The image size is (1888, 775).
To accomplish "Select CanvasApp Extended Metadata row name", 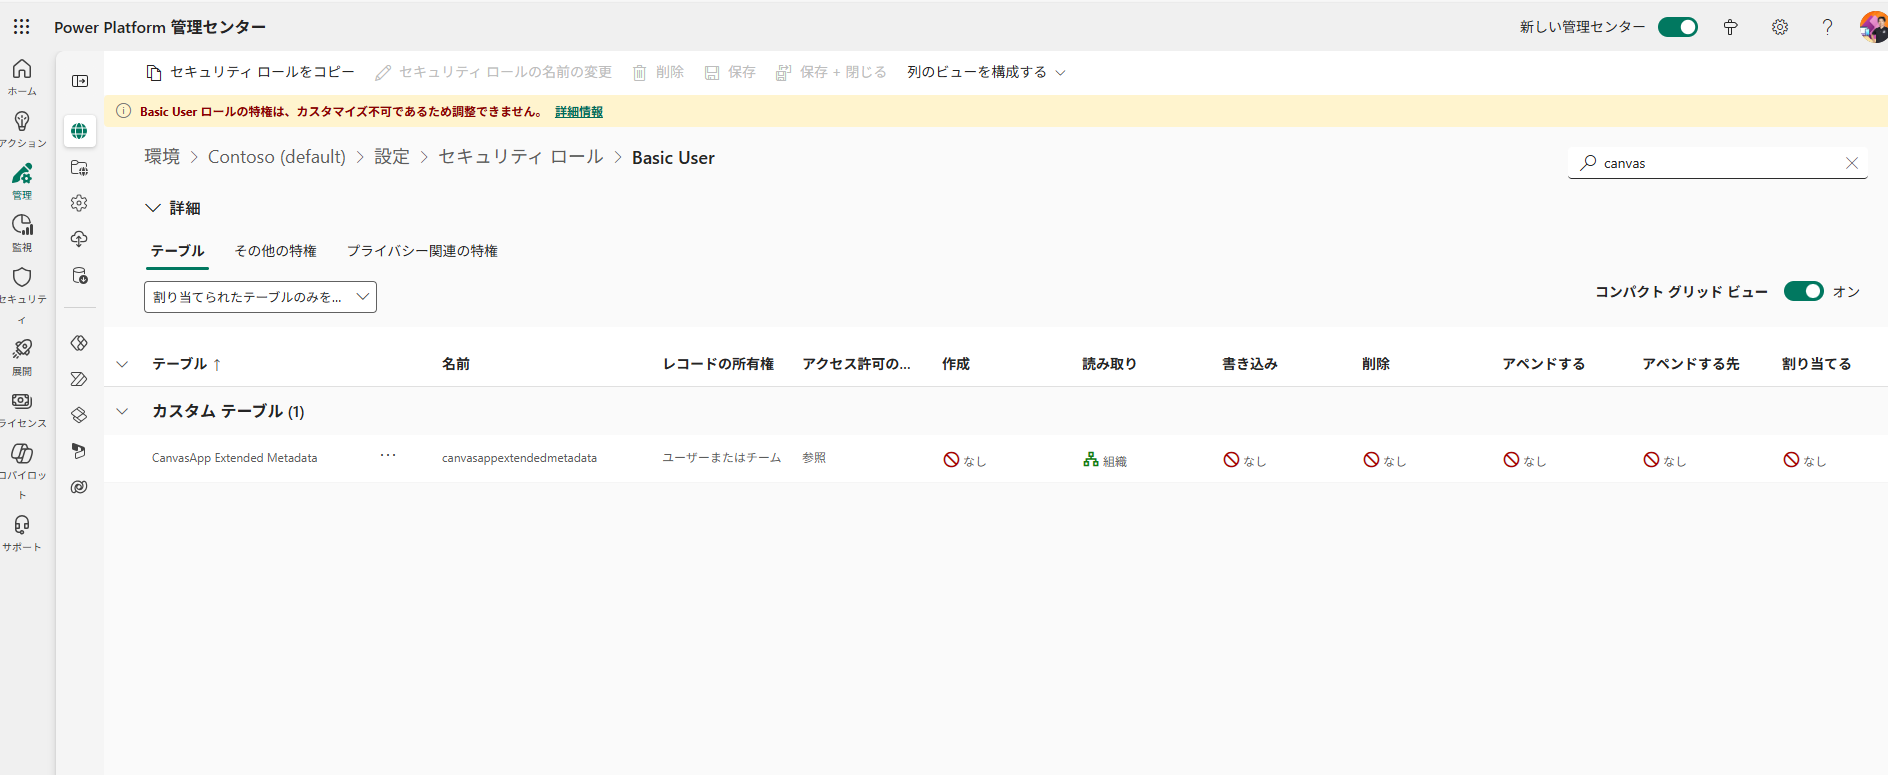I will click(x=234, y=458).
